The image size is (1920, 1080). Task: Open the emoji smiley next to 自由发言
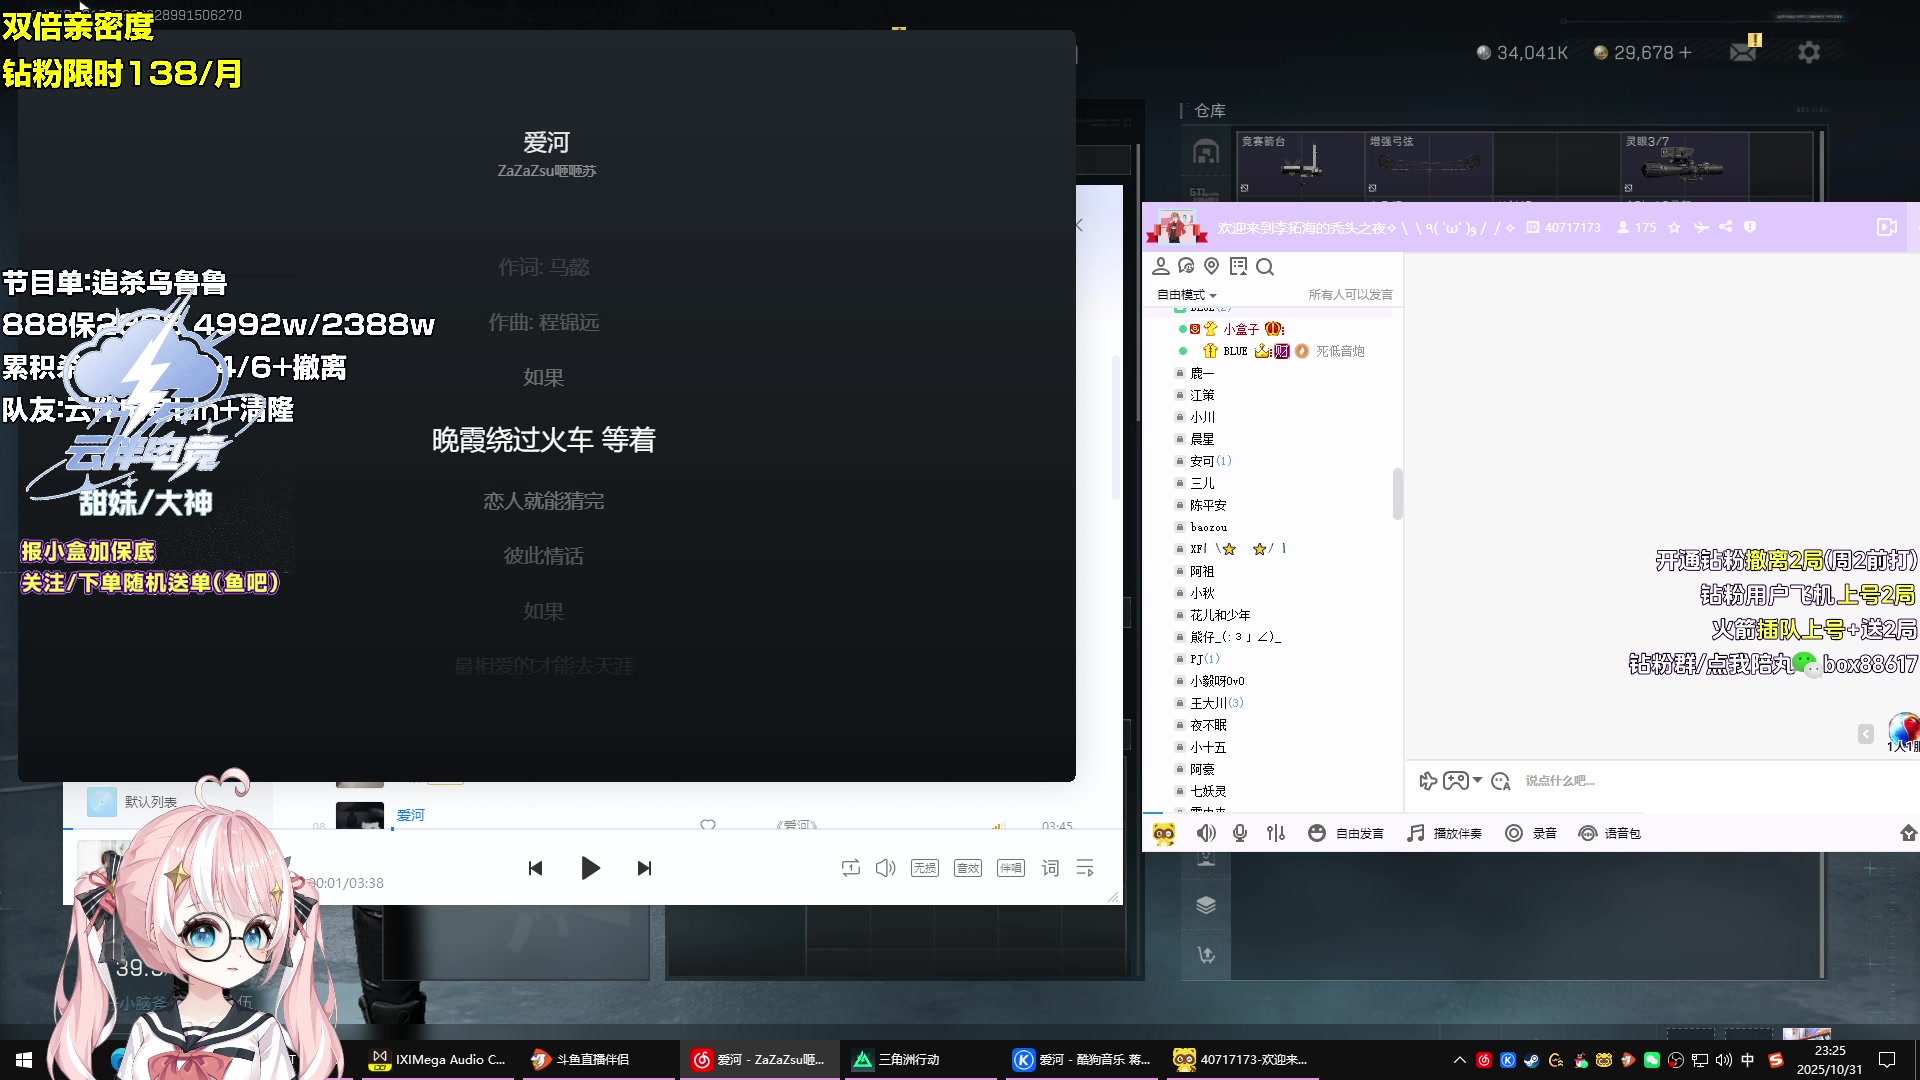click(1316, 832)
